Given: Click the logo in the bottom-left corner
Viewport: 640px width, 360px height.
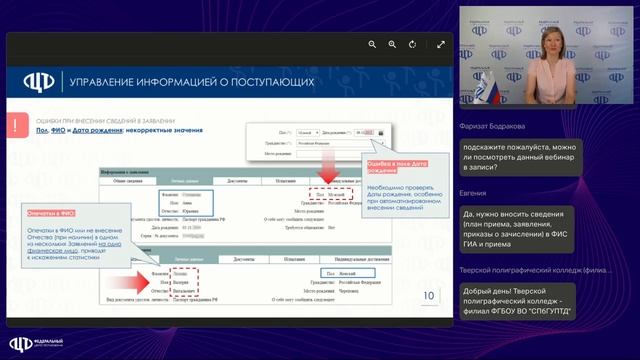Looking at the screenshot, I should (36, 344).
